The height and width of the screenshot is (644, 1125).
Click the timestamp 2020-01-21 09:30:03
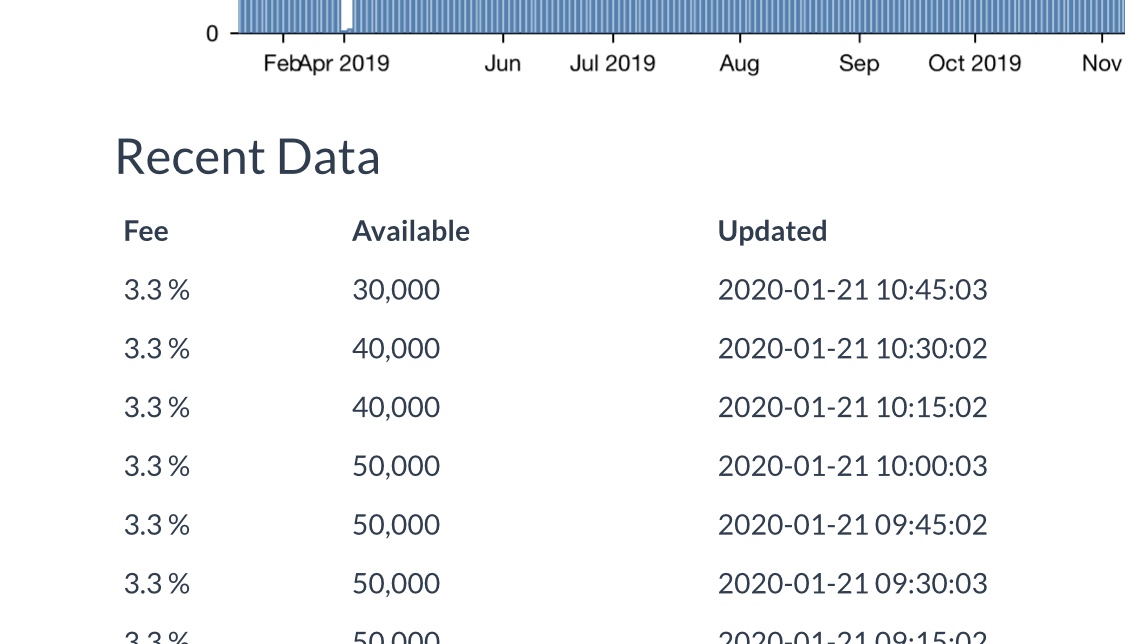point(853,583)
